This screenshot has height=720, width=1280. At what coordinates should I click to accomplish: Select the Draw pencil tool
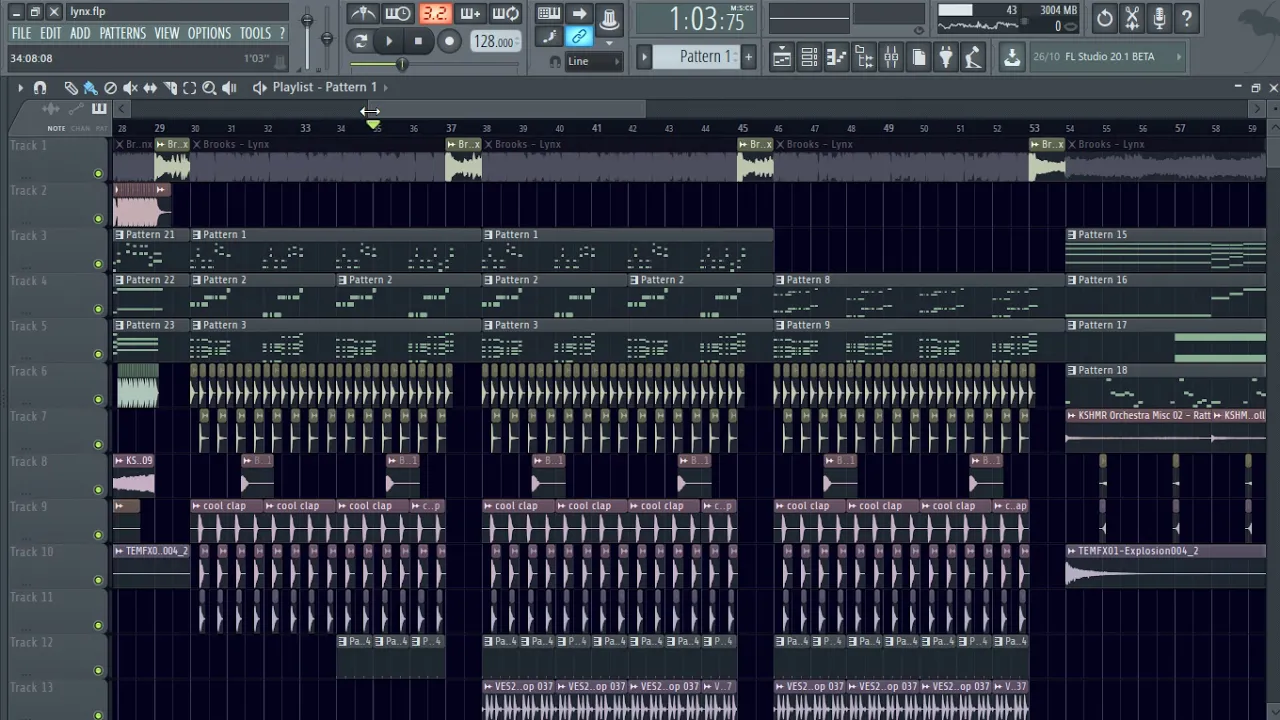pyautogui.click(x=71, y=88)
